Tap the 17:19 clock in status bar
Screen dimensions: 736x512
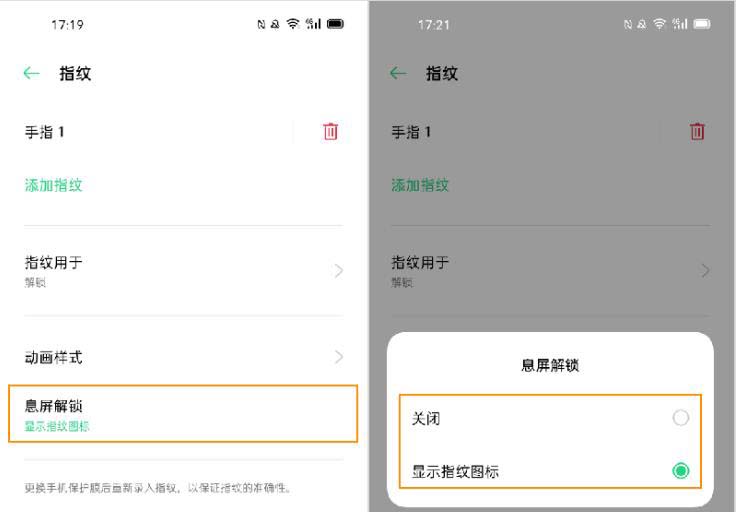point(67,24)
